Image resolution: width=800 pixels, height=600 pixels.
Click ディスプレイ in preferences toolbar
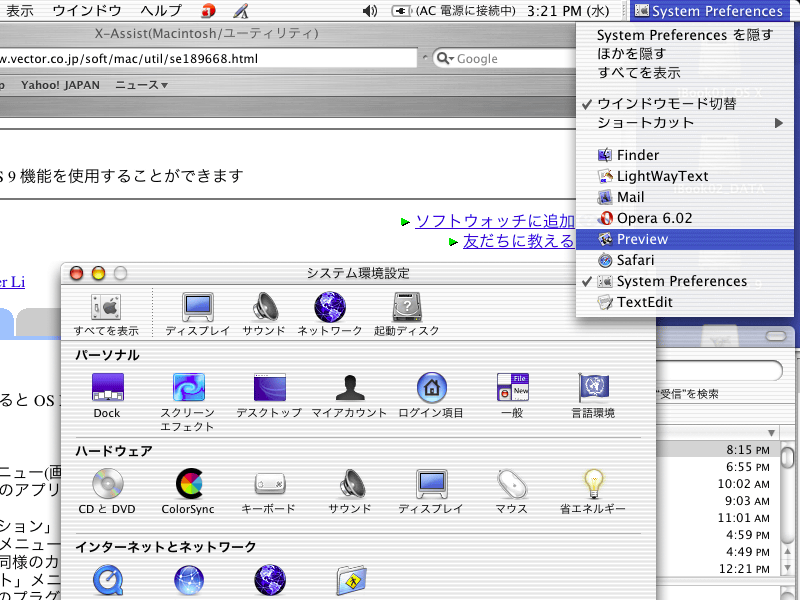(x=198, y=314)
